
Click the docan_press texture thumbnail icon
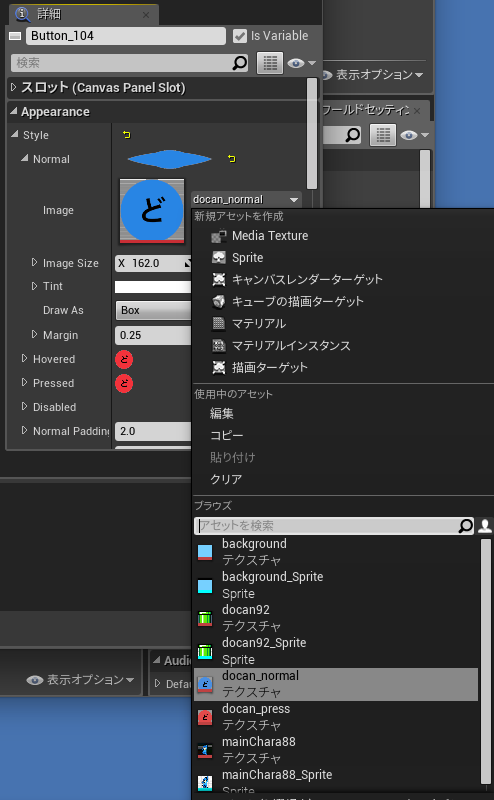pyautogui.click(x=205, y=717)
